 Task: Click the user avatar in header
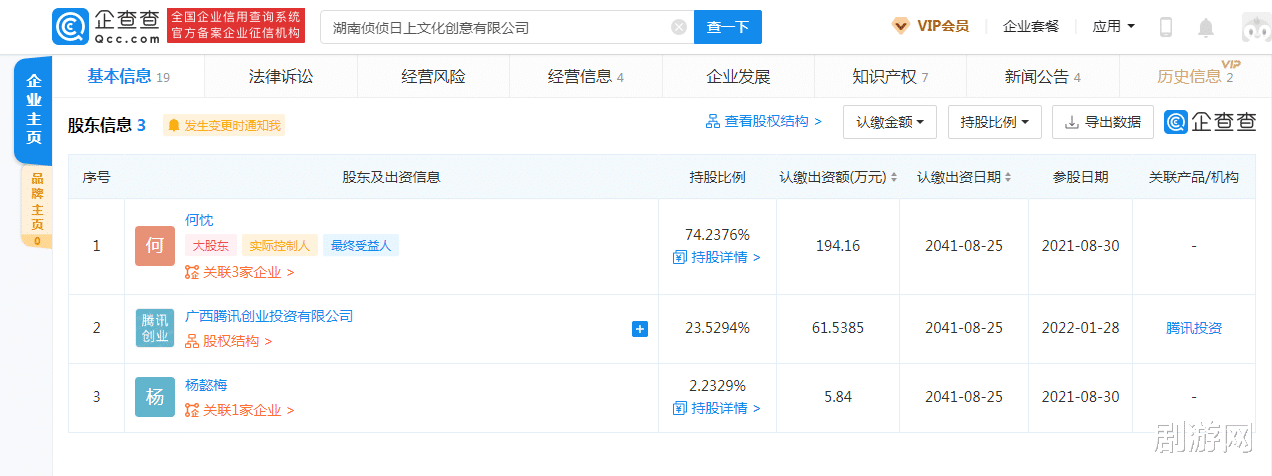click(x=1256, y=27)
